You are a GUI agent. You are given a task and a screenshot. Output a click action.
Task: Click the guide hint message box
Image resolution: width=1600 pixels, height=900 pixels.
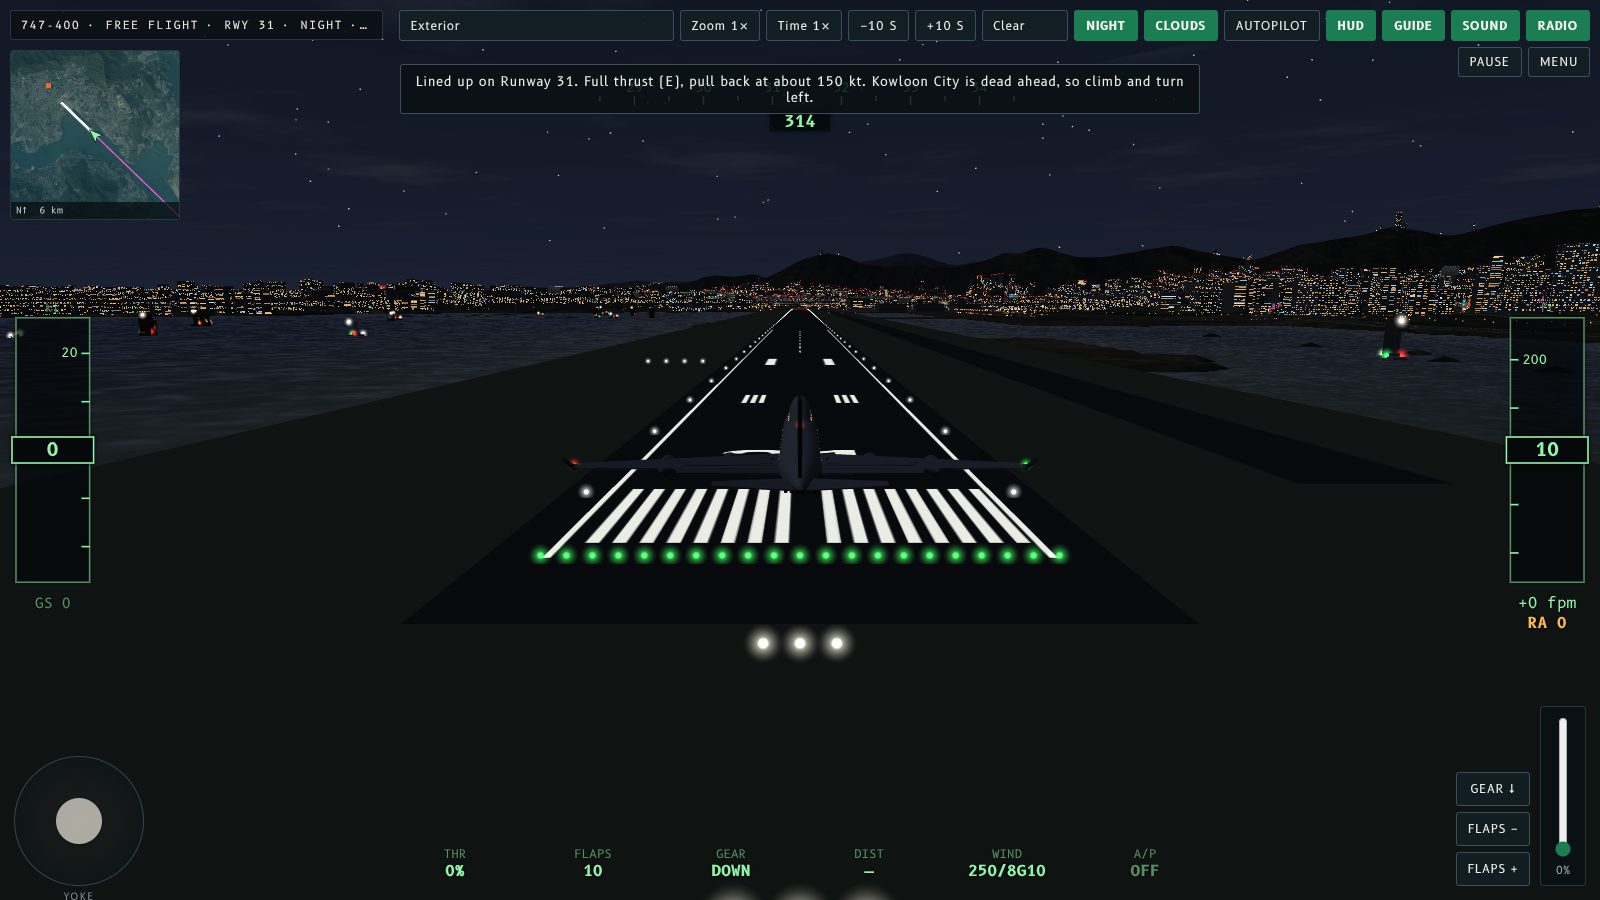800,89
